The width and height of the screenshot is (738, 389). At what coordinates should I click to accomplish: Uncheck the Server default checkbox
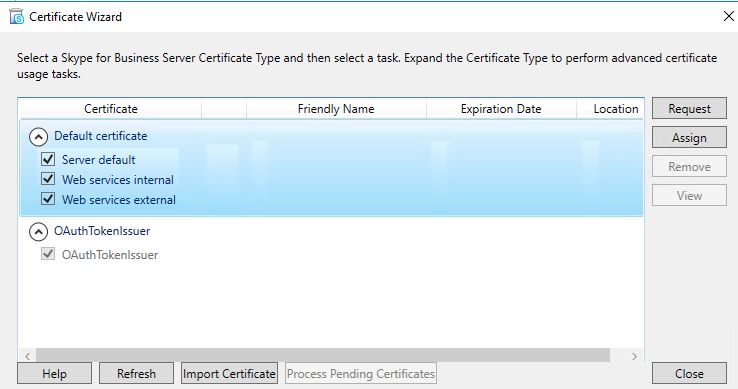click(x=48, y=159)
